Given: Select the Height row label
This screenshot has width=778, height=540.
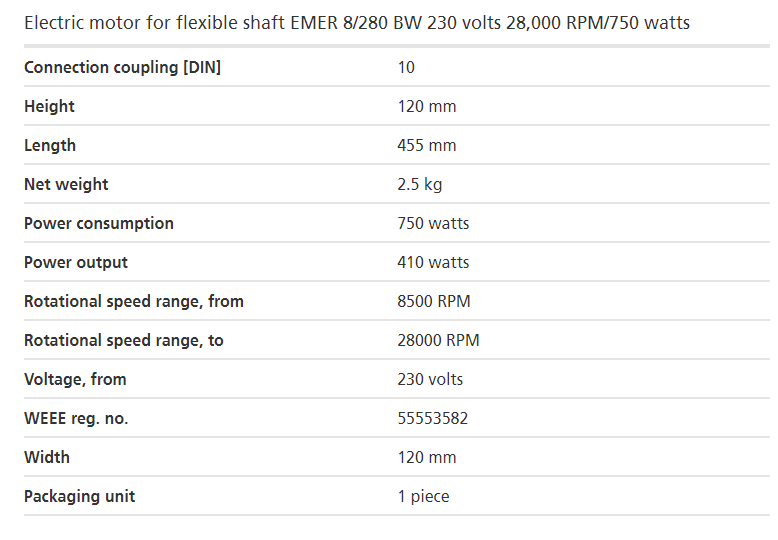Looking at the screenshot, I should [x=50, y=106].
